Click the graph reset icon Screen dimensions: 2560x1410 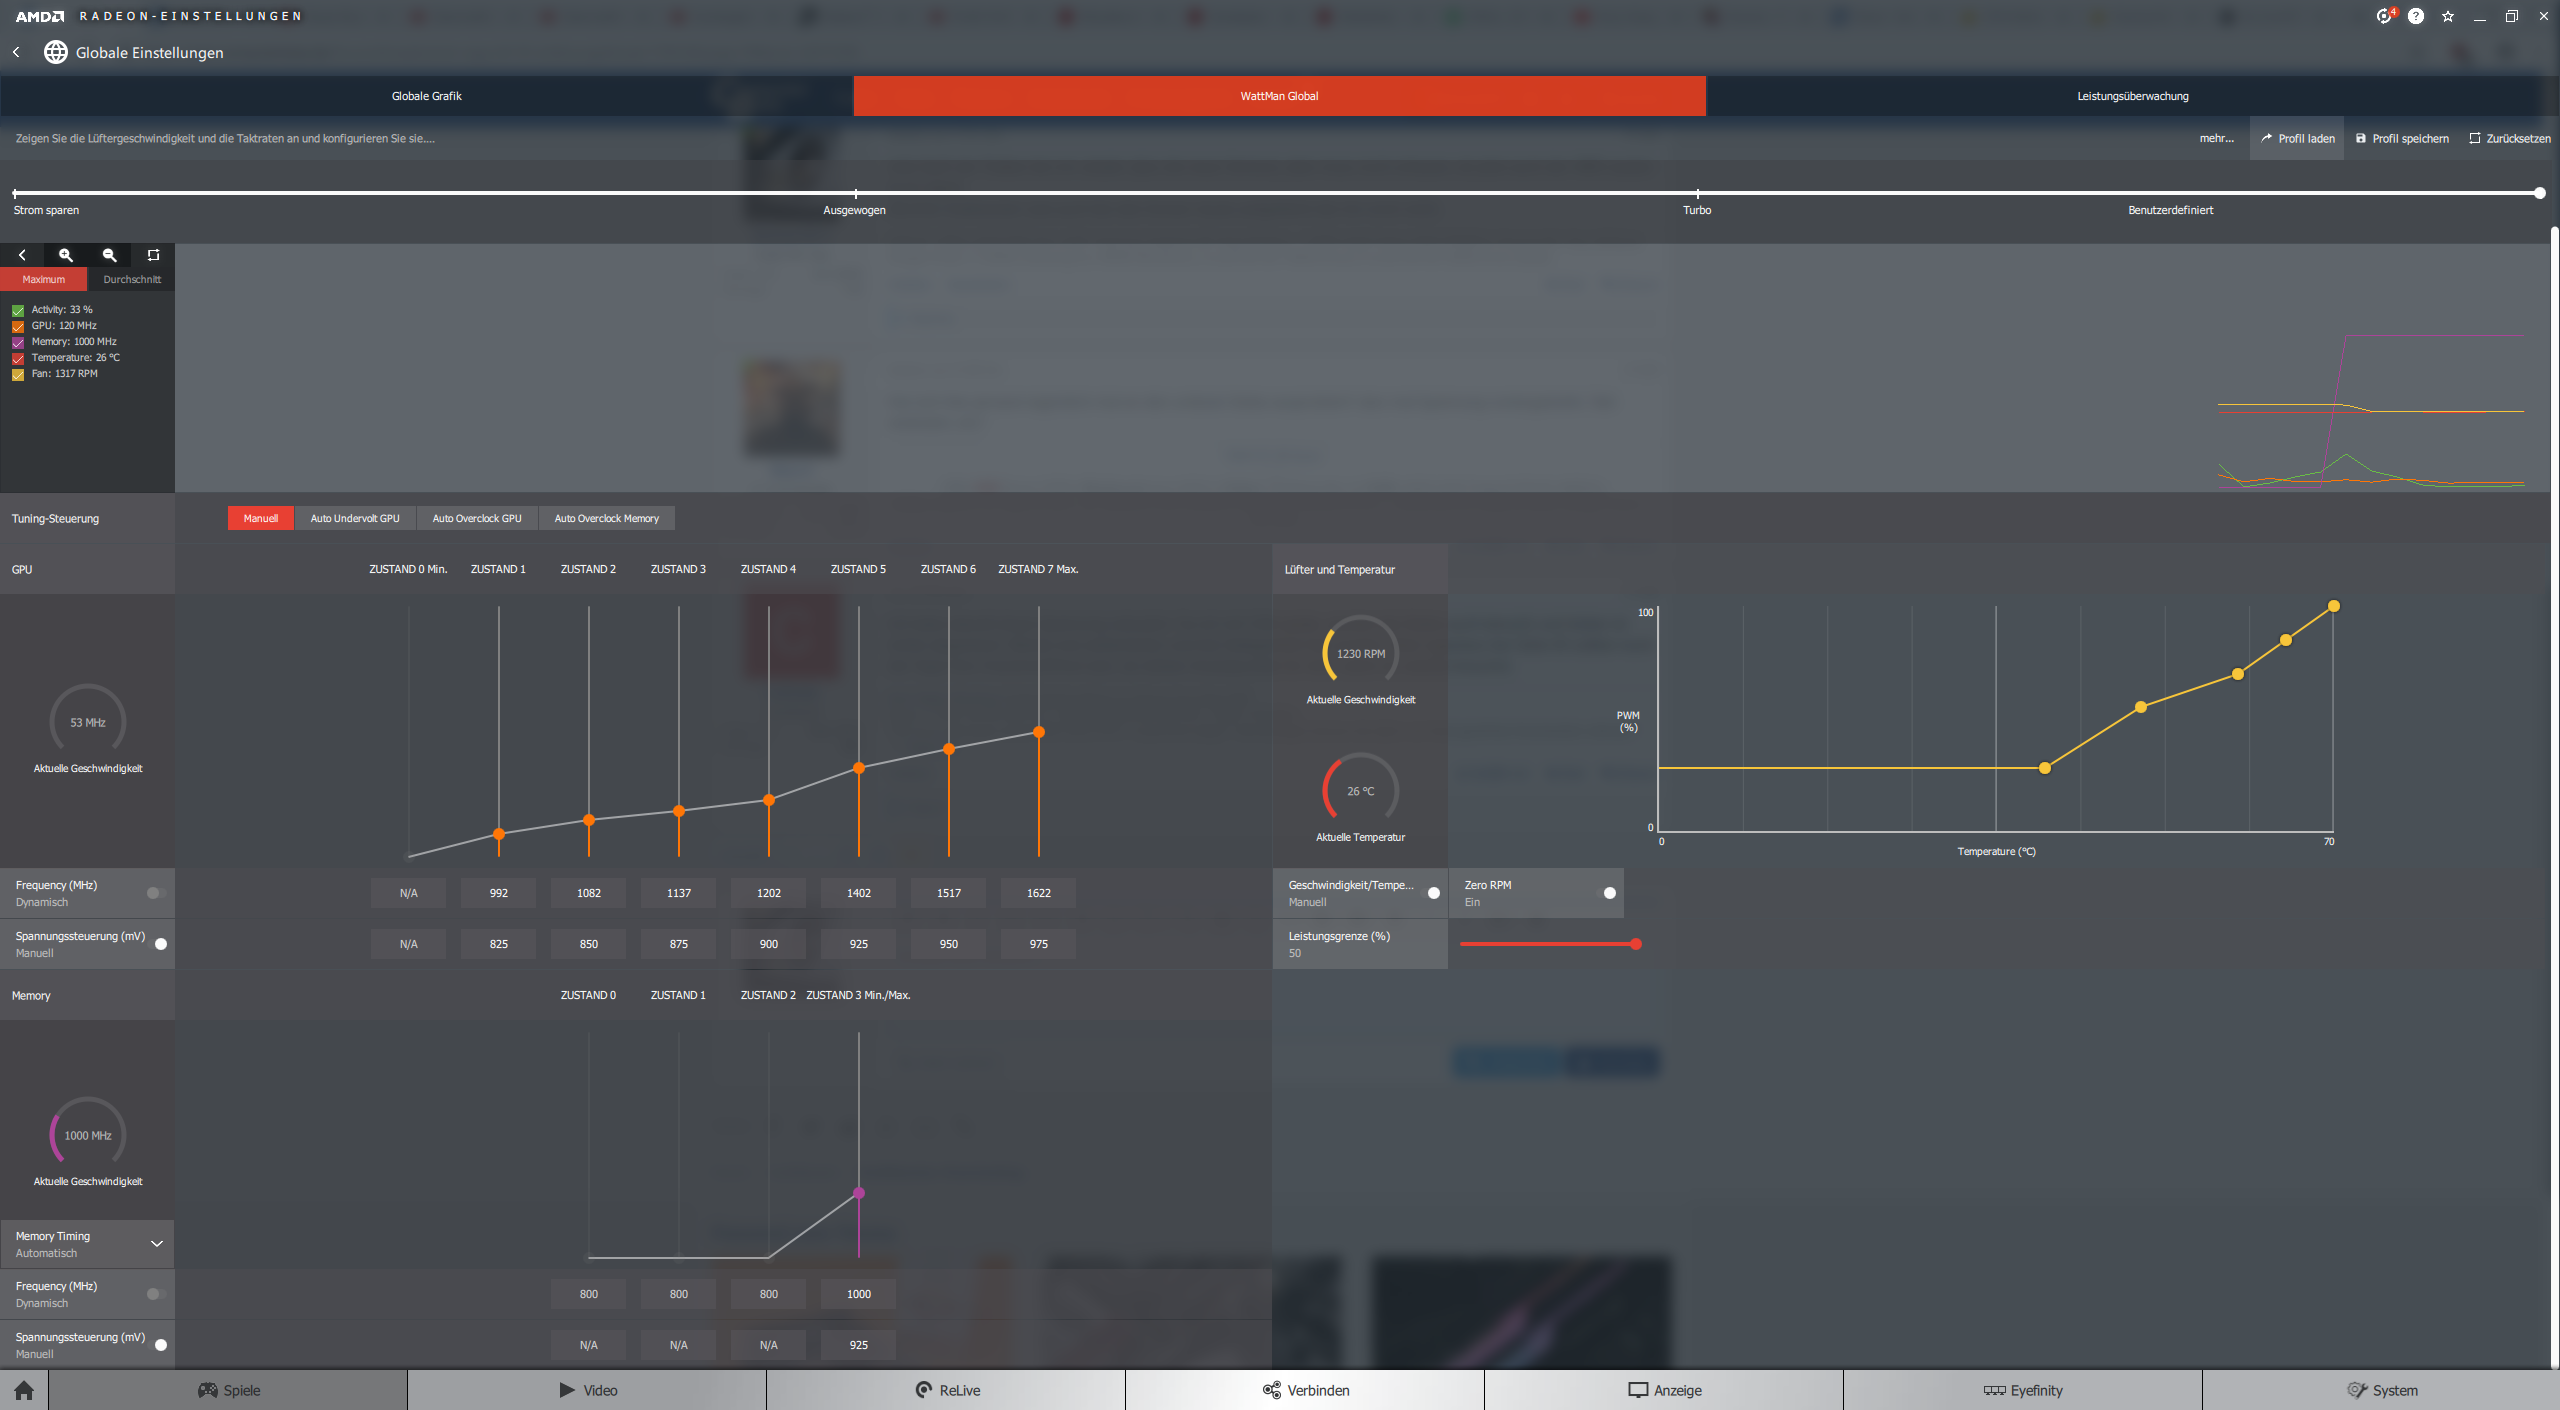153,255
